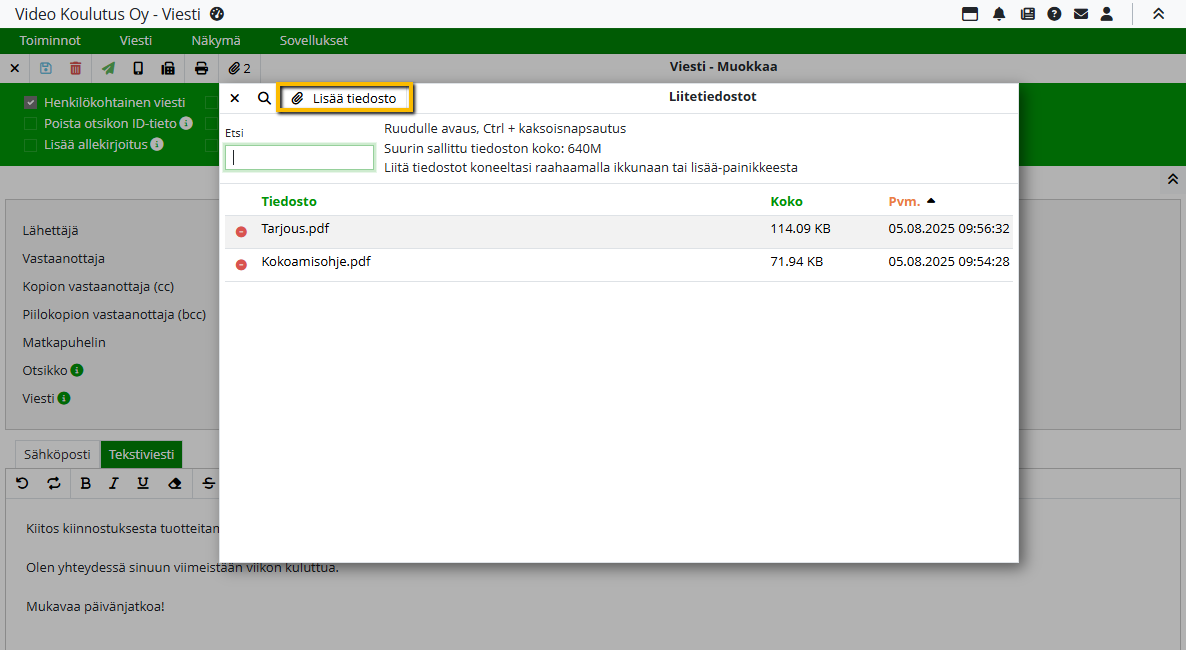Click the Etsi search input field
Image resolution: width=1186 pixels, height=650 pixels.
point(299,158)
